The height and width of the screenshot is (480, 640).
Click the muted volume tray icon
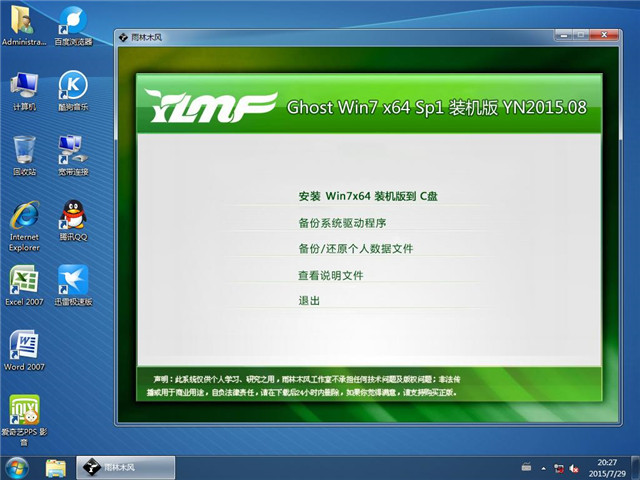(574, 468)
